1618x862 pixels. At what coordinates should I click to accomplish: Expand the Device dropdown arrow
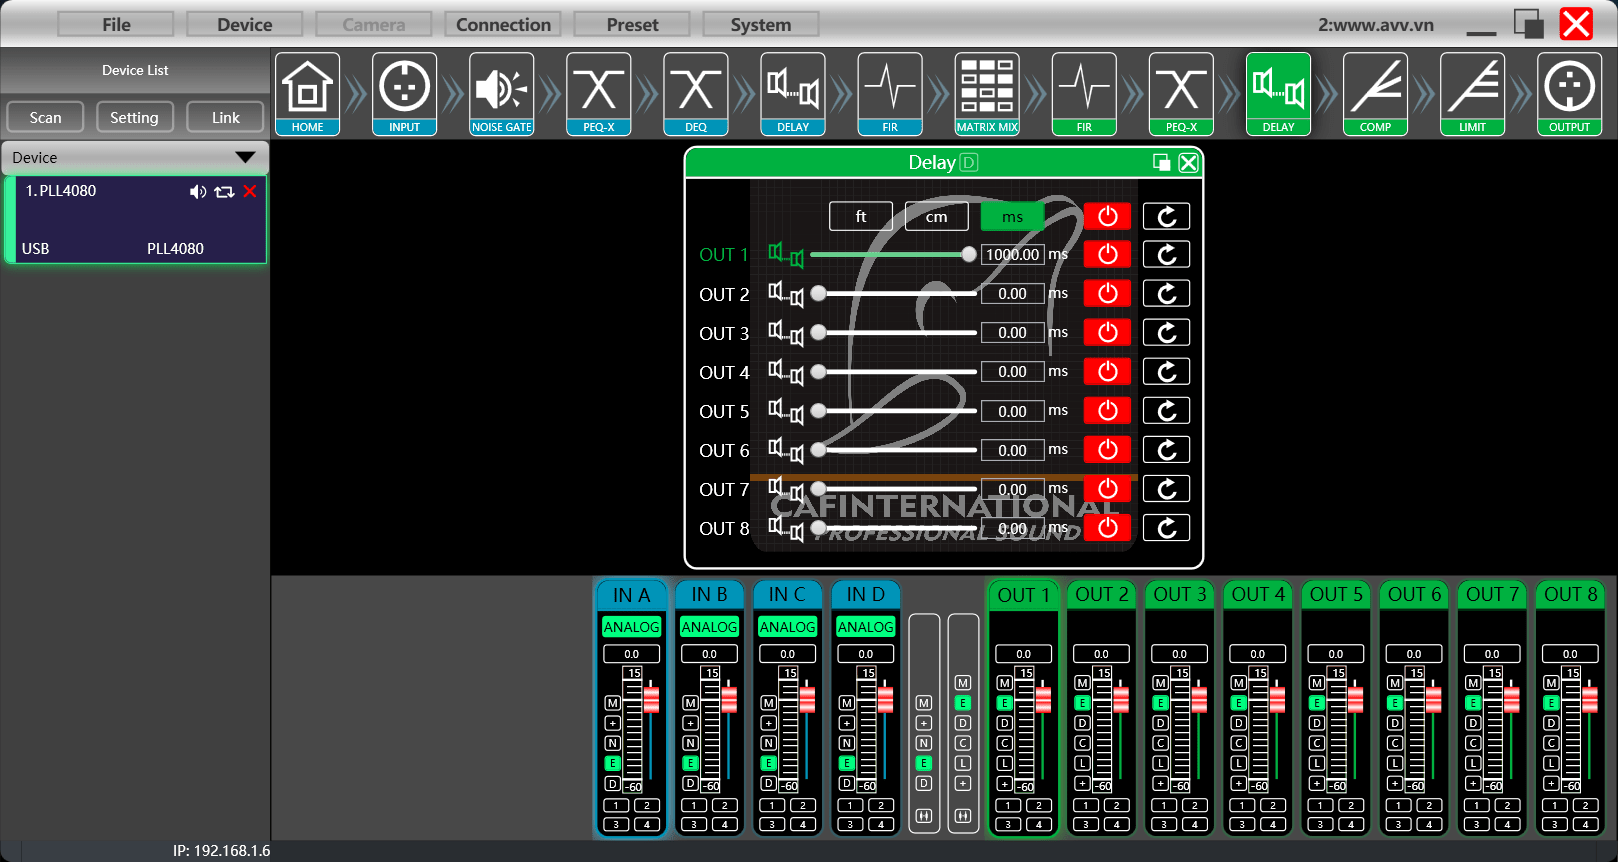click(x=245, y=158)
